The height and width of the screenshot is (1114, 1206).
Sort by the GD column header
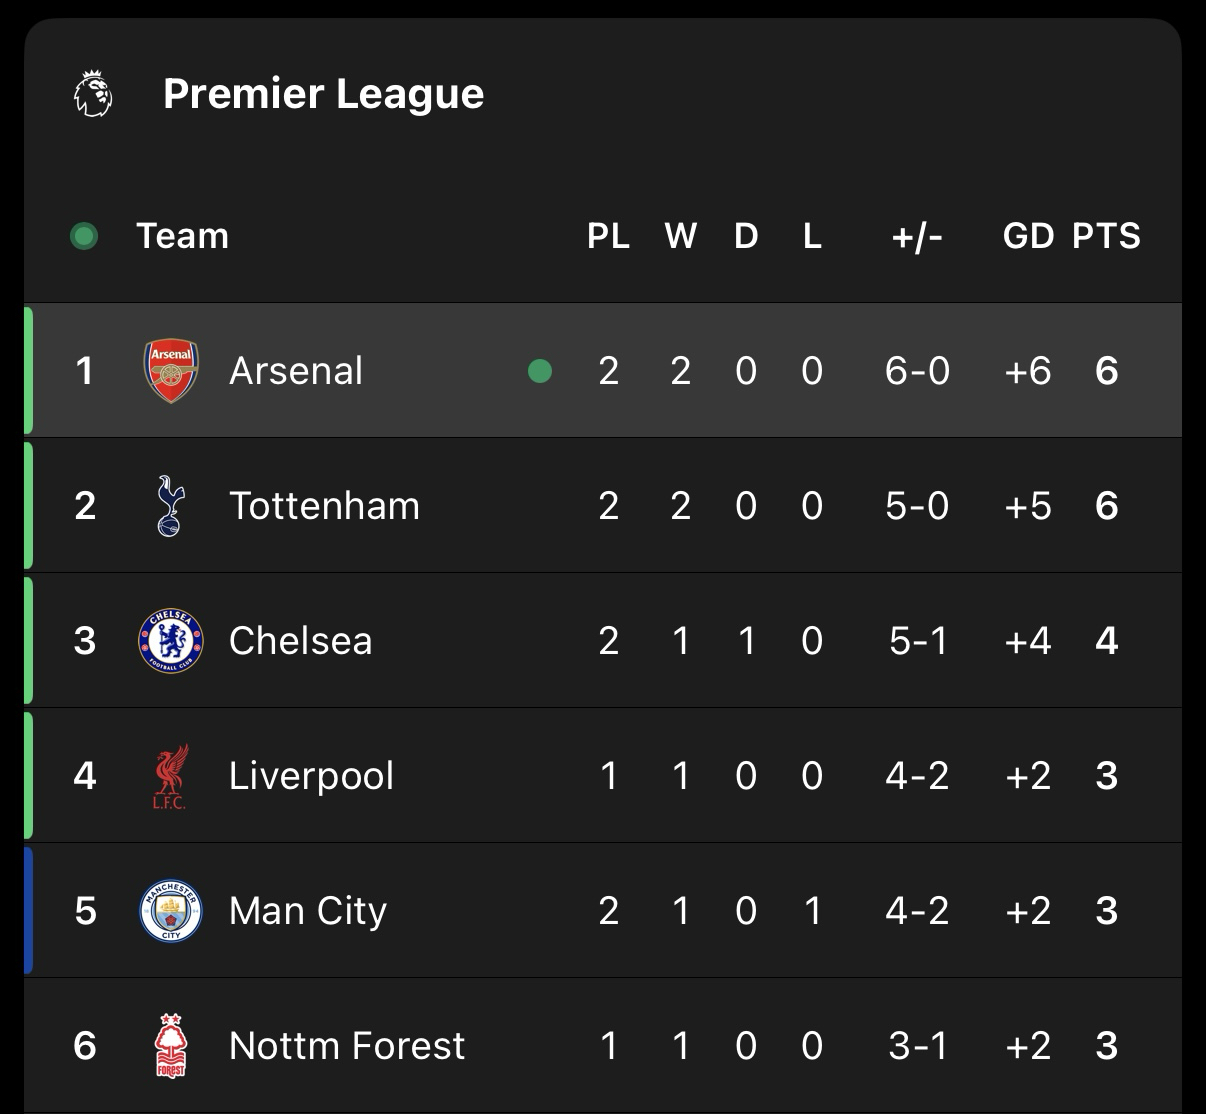click(x=1028, y=236)
